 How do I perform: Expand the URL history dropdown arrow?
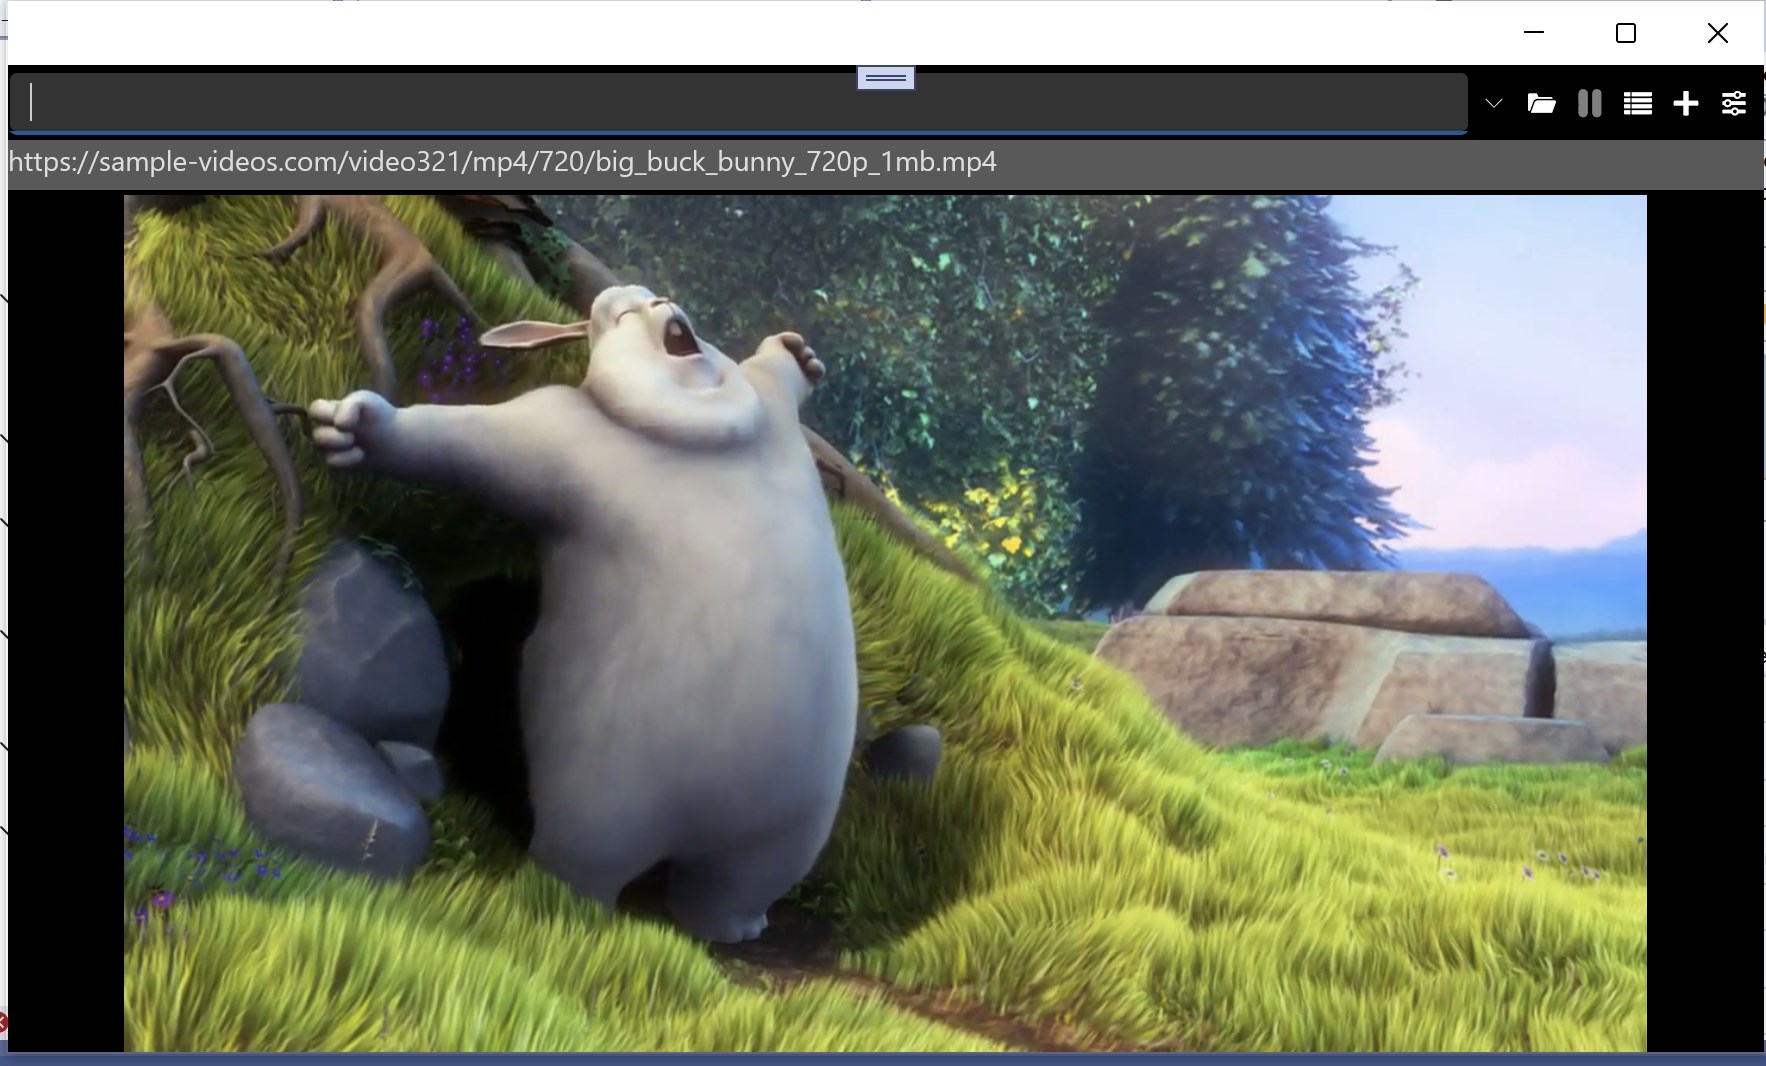[x=1493, y=103]
